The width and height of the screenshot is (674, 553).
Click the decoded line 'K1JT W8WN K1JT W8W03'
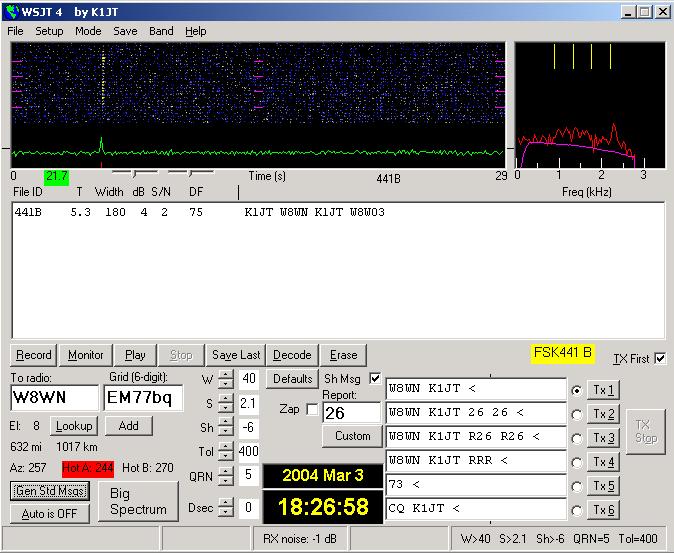[x=314, y=212]
